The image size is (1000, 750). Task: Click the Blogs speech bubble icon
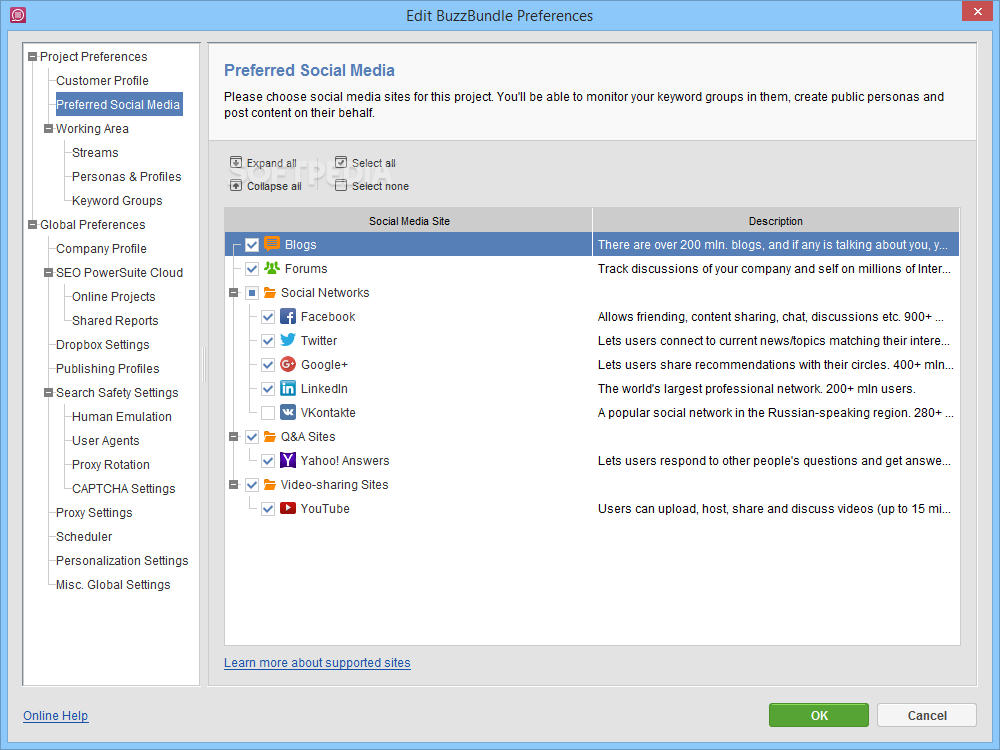(272, 244)
